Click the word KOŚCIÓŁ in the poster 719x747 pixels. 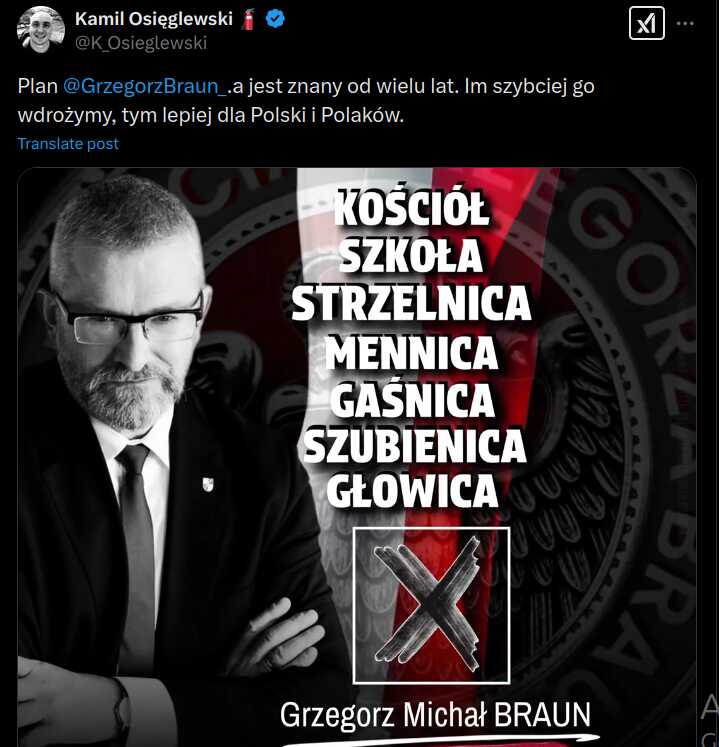(x=411, y=208)
